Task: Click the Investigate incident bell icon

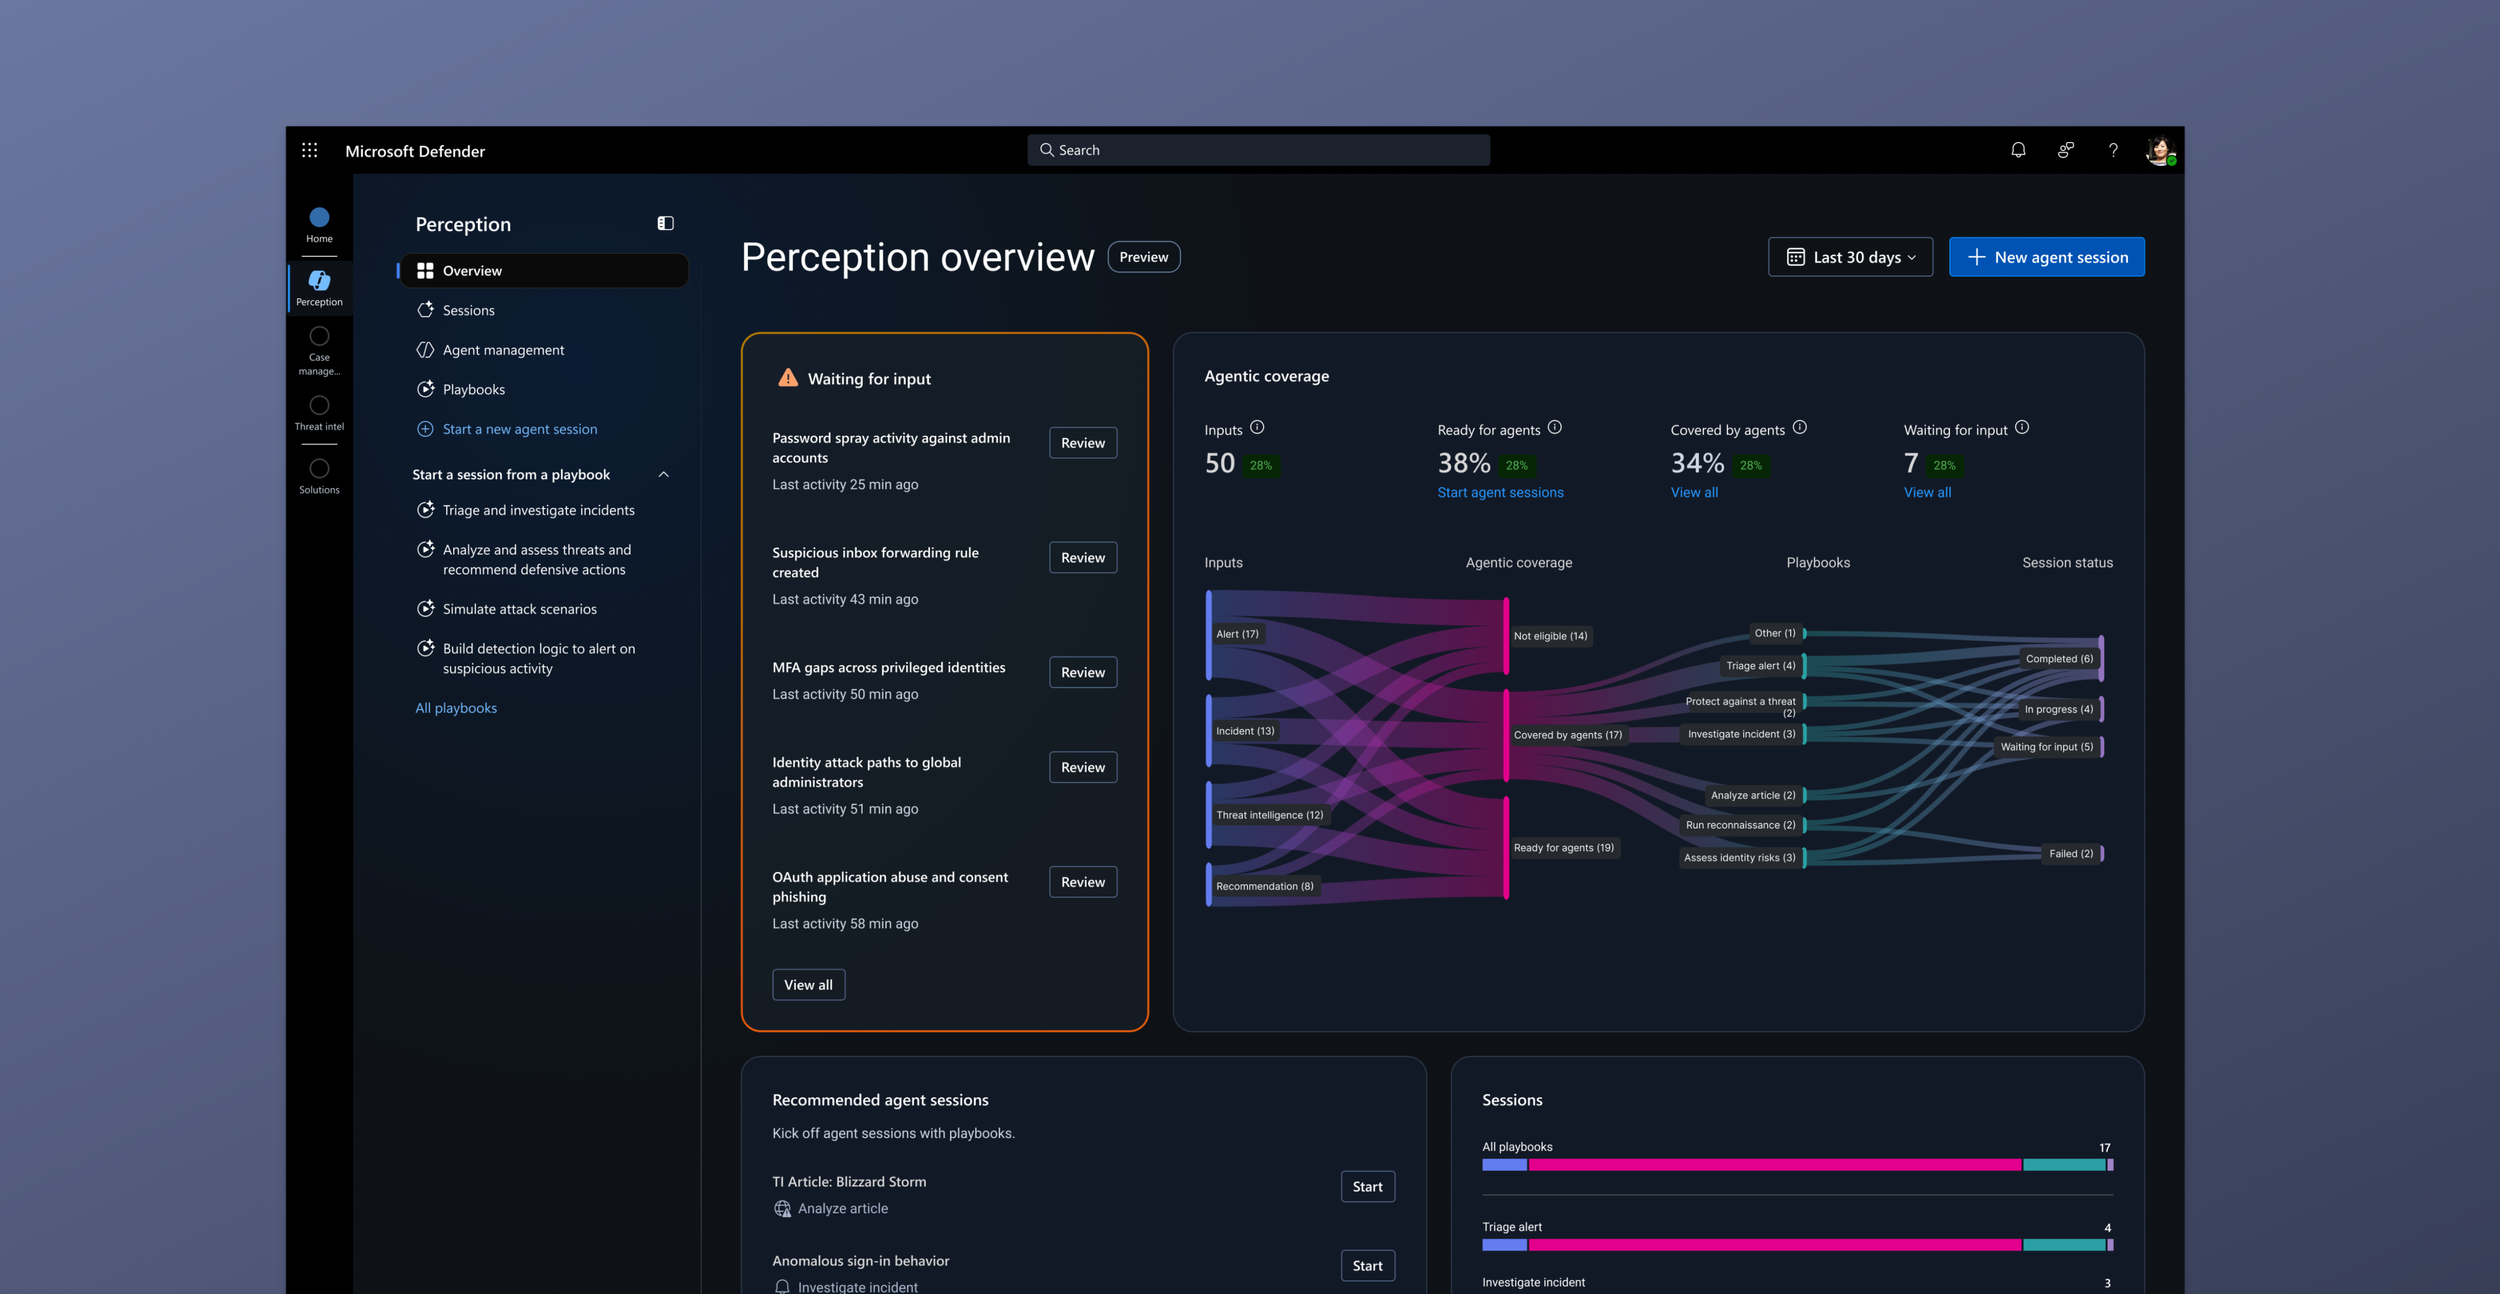Action: click(x=782, y=1286)
